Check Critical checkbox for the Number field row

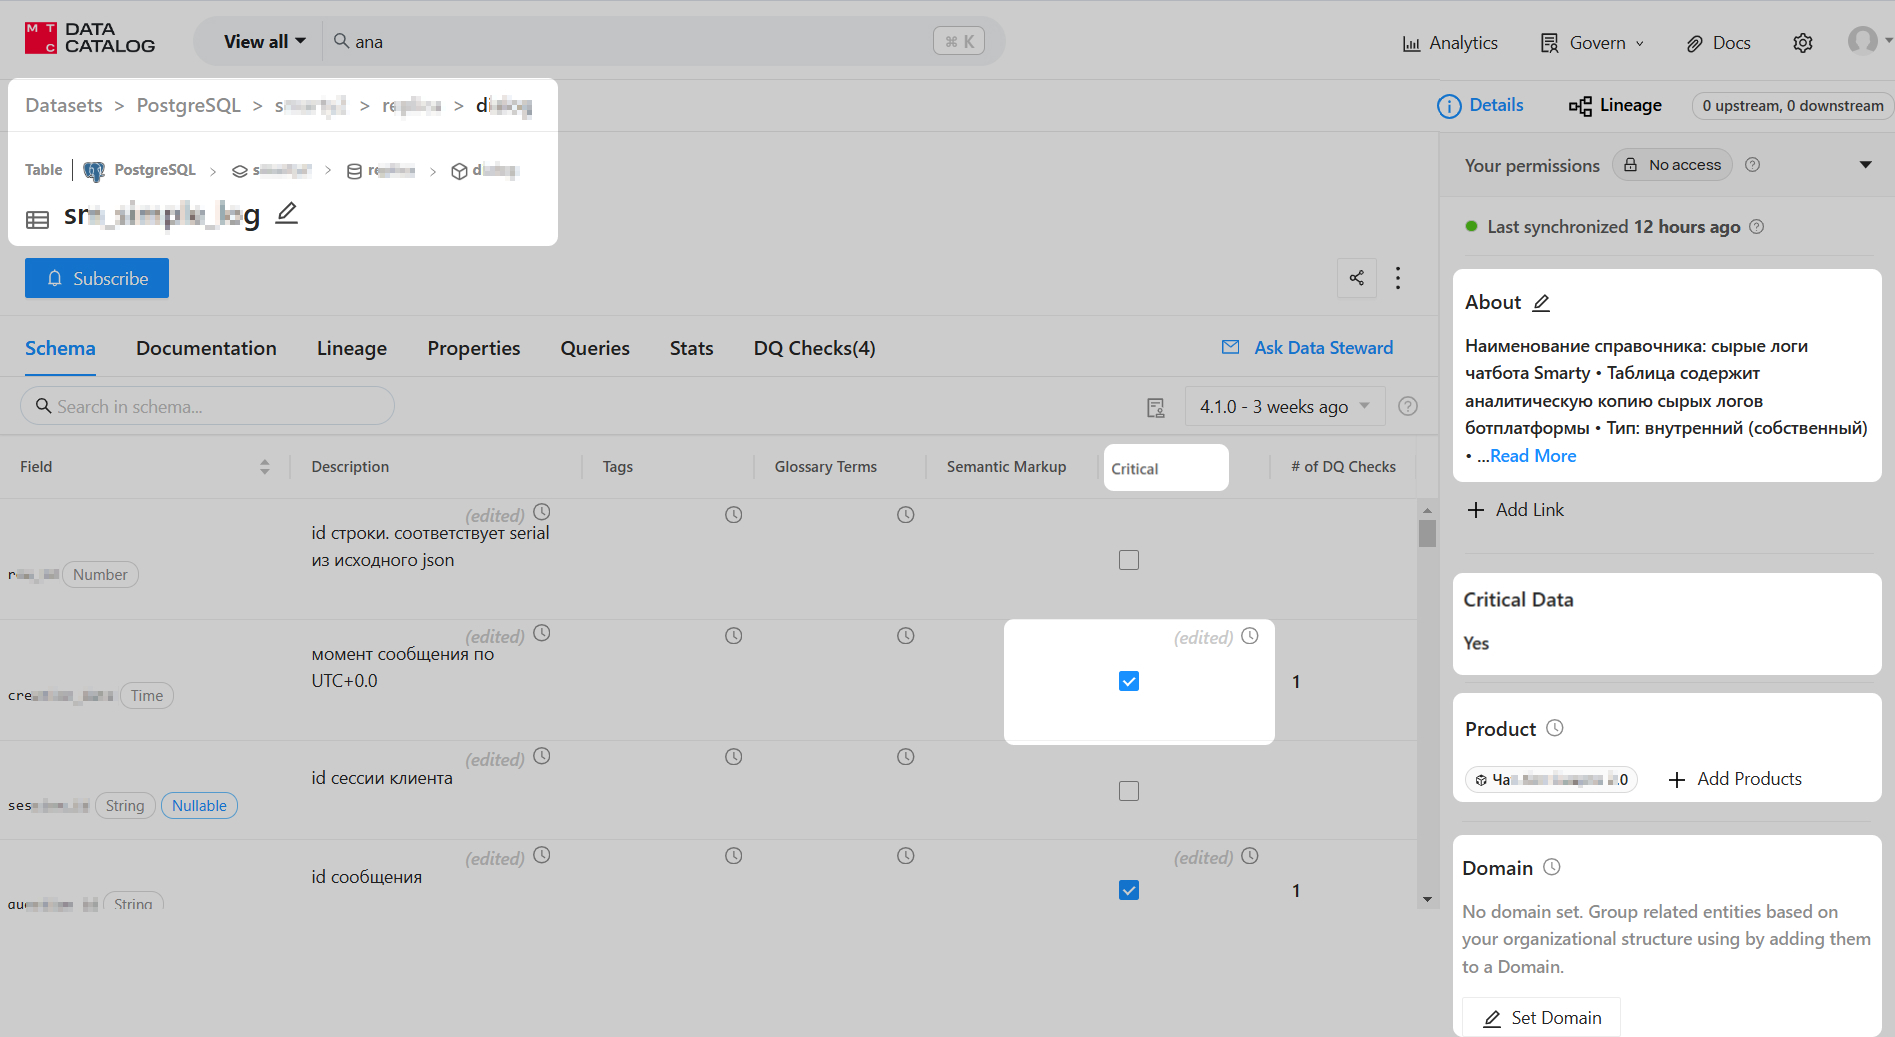[x=1129, y=560]
